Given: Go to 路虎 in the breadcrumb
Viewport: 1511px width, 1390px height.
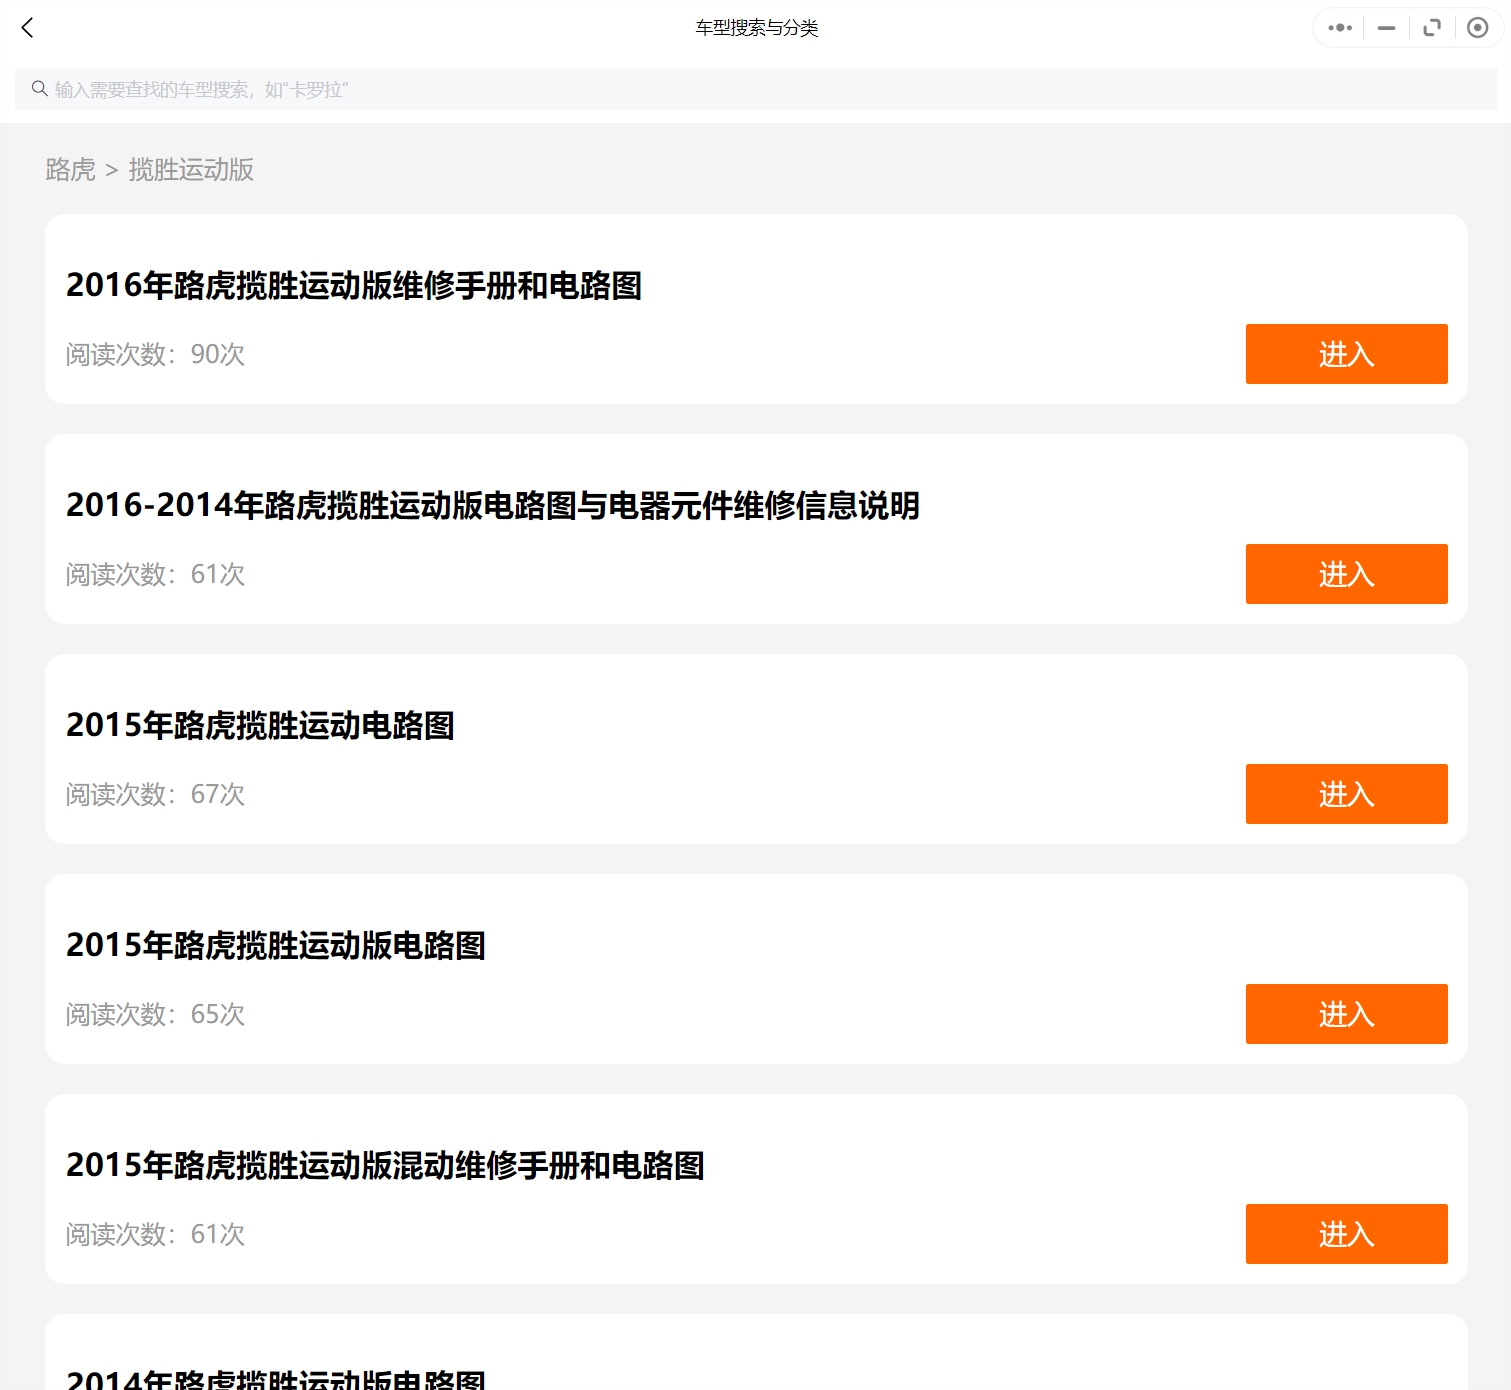Looking at the screenshot, I should point(70,170).
